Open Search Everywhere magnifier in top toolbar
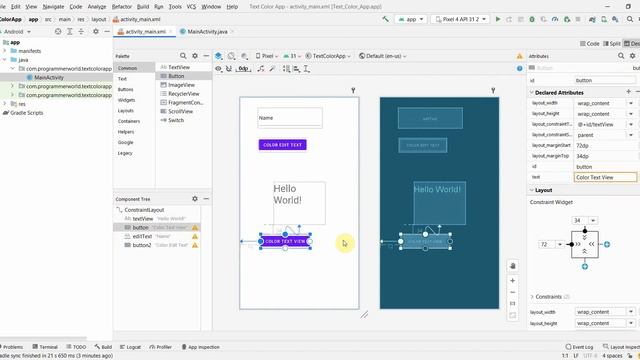640x360 pixels. point(630,19)
